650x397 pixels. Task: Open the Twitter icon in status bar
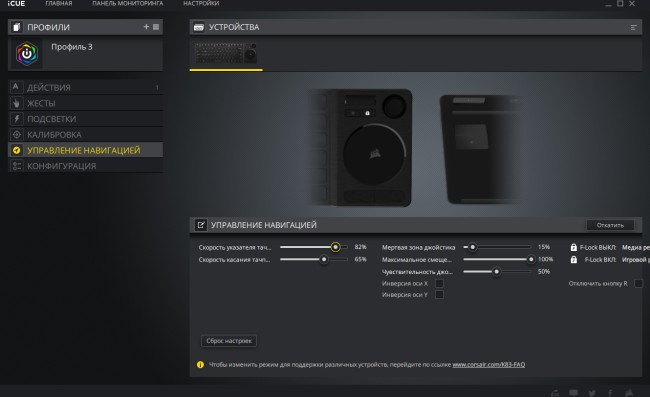click(x=592, y=392)
